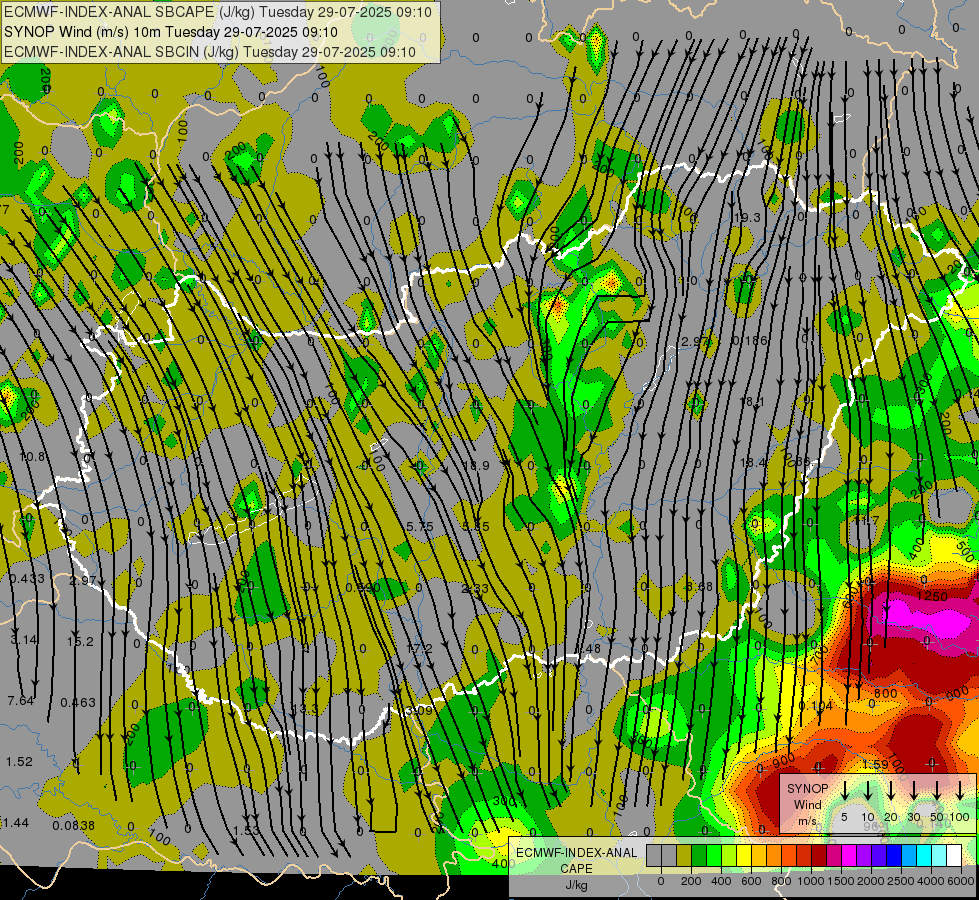979x900 pixels.
Task: Select the SBCIN title line in header box
Action: (x=210, y=52)
